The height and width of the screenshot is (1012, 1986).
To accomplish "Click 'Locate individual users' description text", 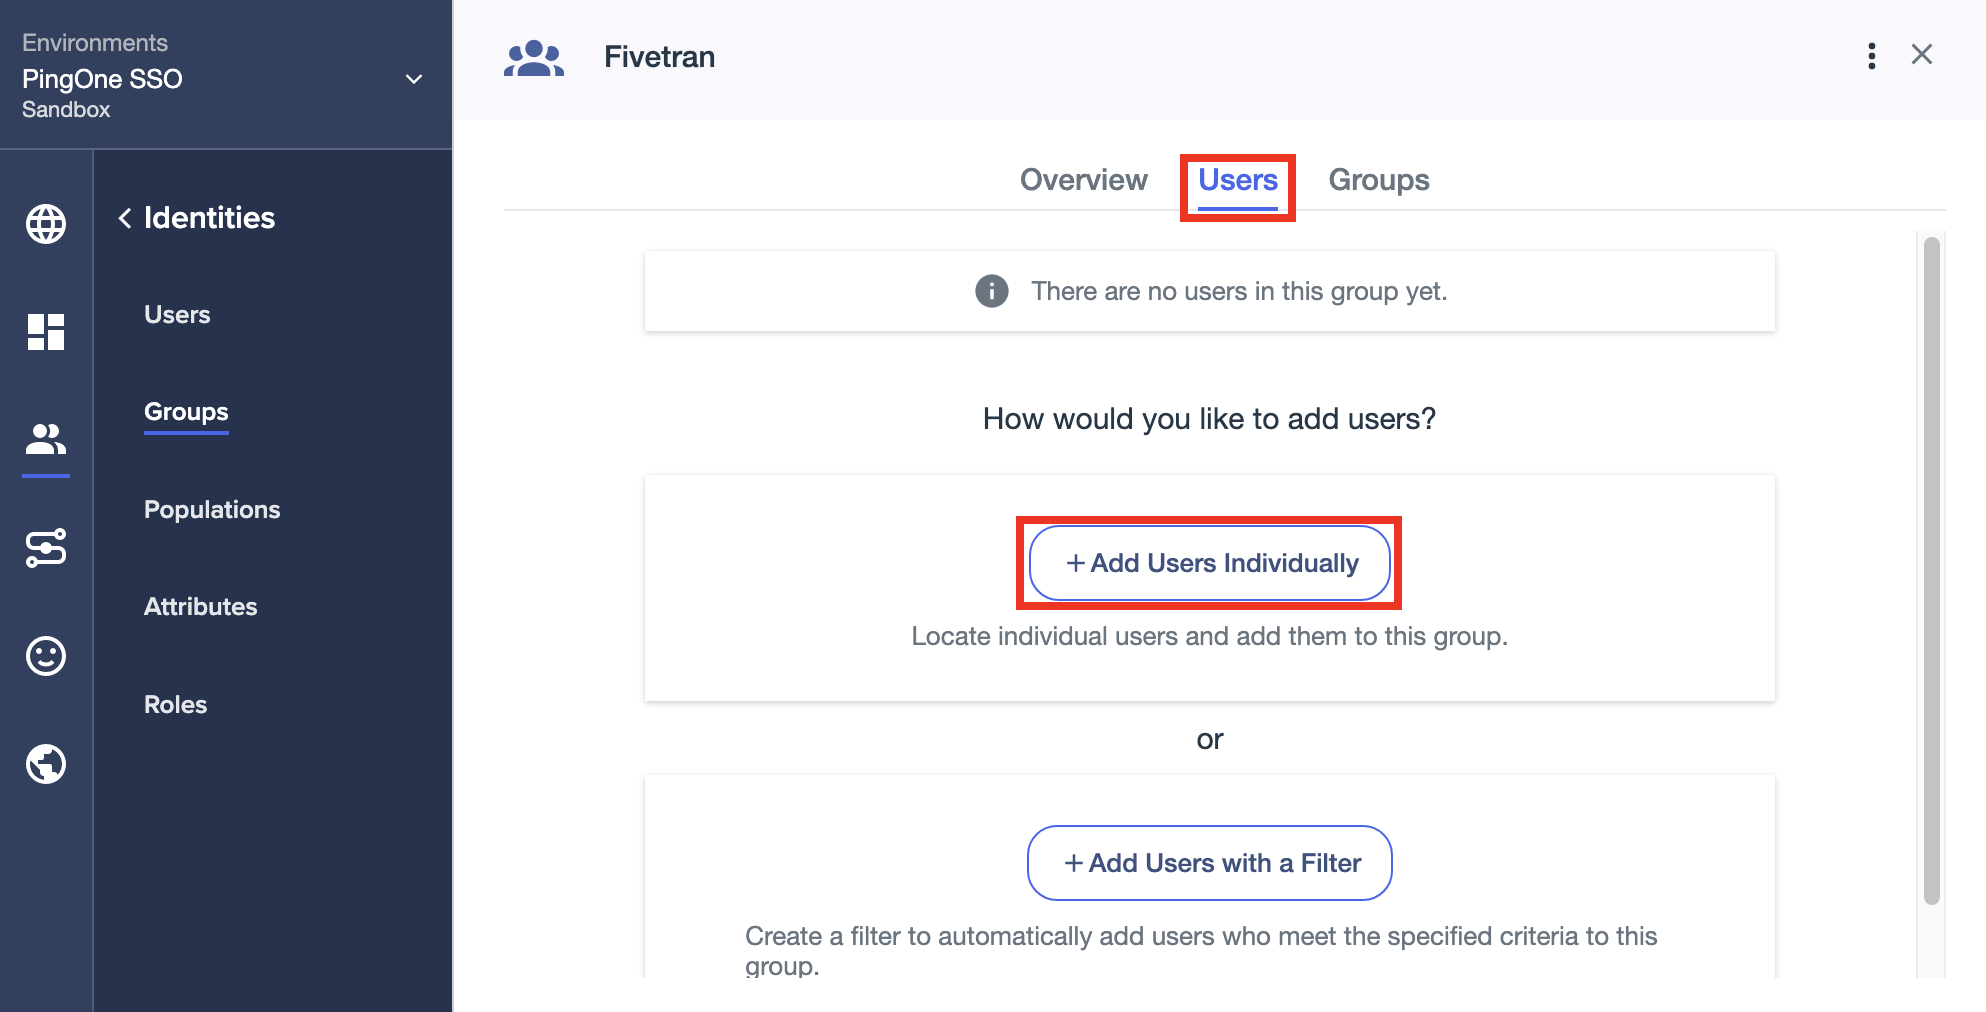I will [1209, 637].
